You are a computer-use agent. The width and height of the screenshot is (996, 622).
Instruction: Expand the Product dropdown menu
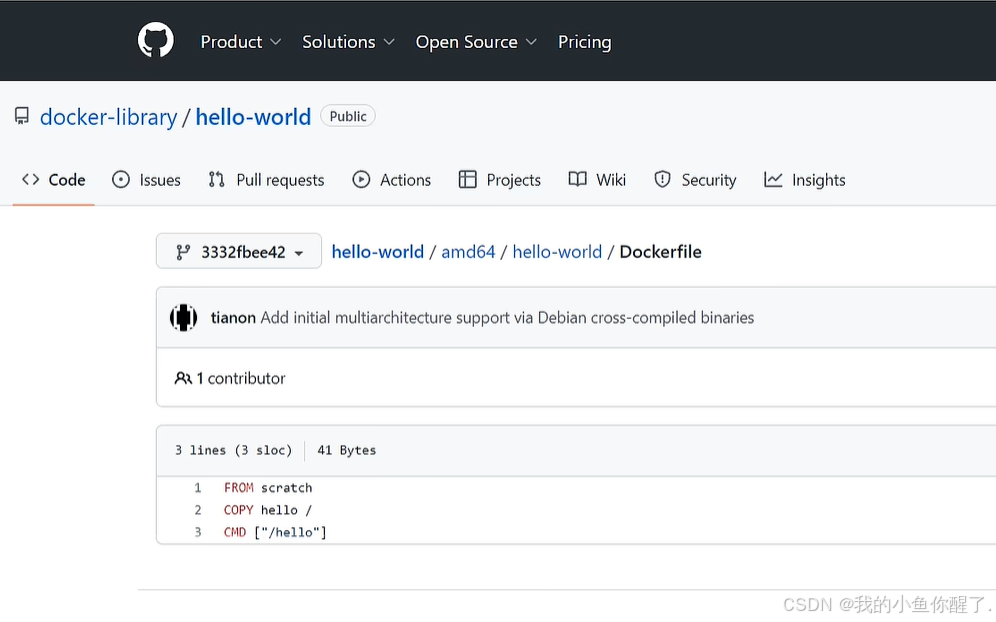click(x=241, y=42)
